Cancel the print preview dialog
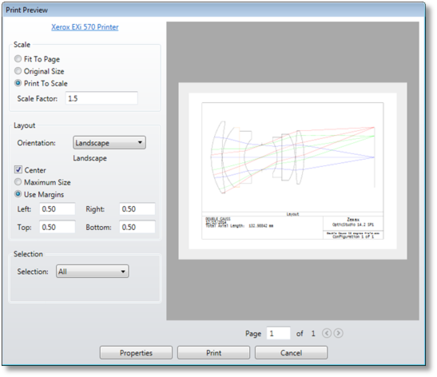Viewport: 437px width, 377px height. click(x=291, y=353)
